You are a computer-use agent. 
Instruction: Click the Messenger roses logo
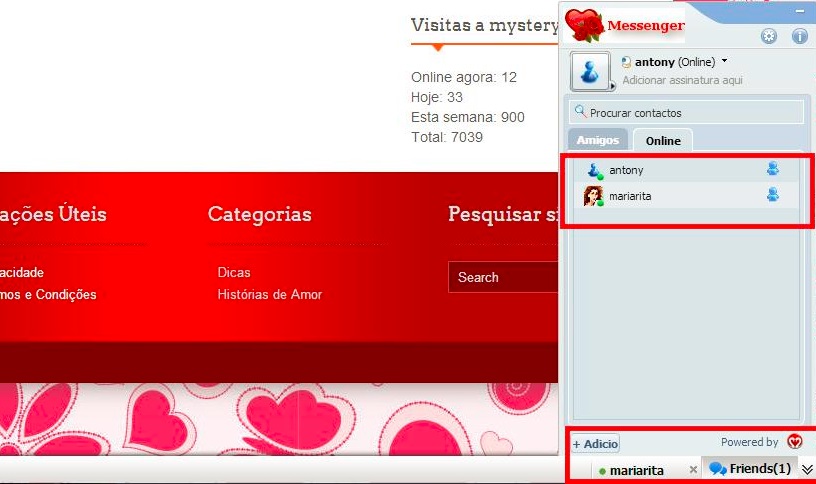pyautogui.click(x=584, y=25)
